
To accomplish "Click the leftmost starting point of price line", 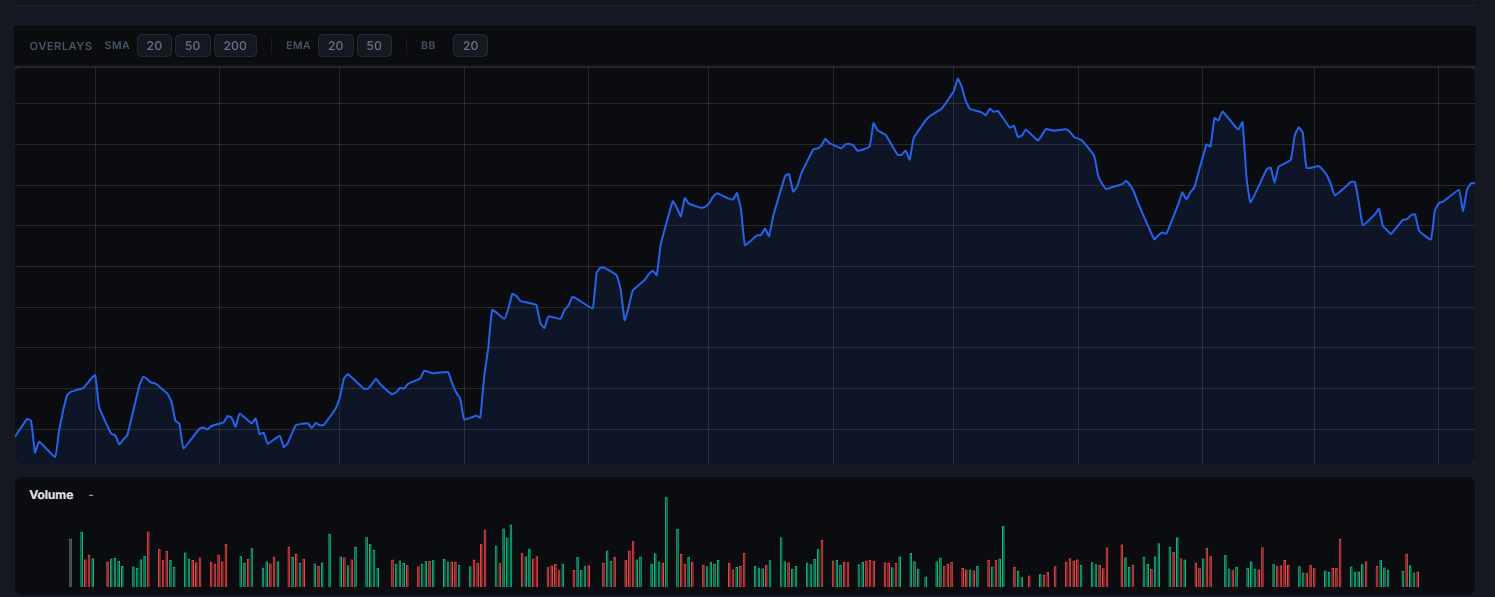I will pyautogui.click(x=16, y=437).
